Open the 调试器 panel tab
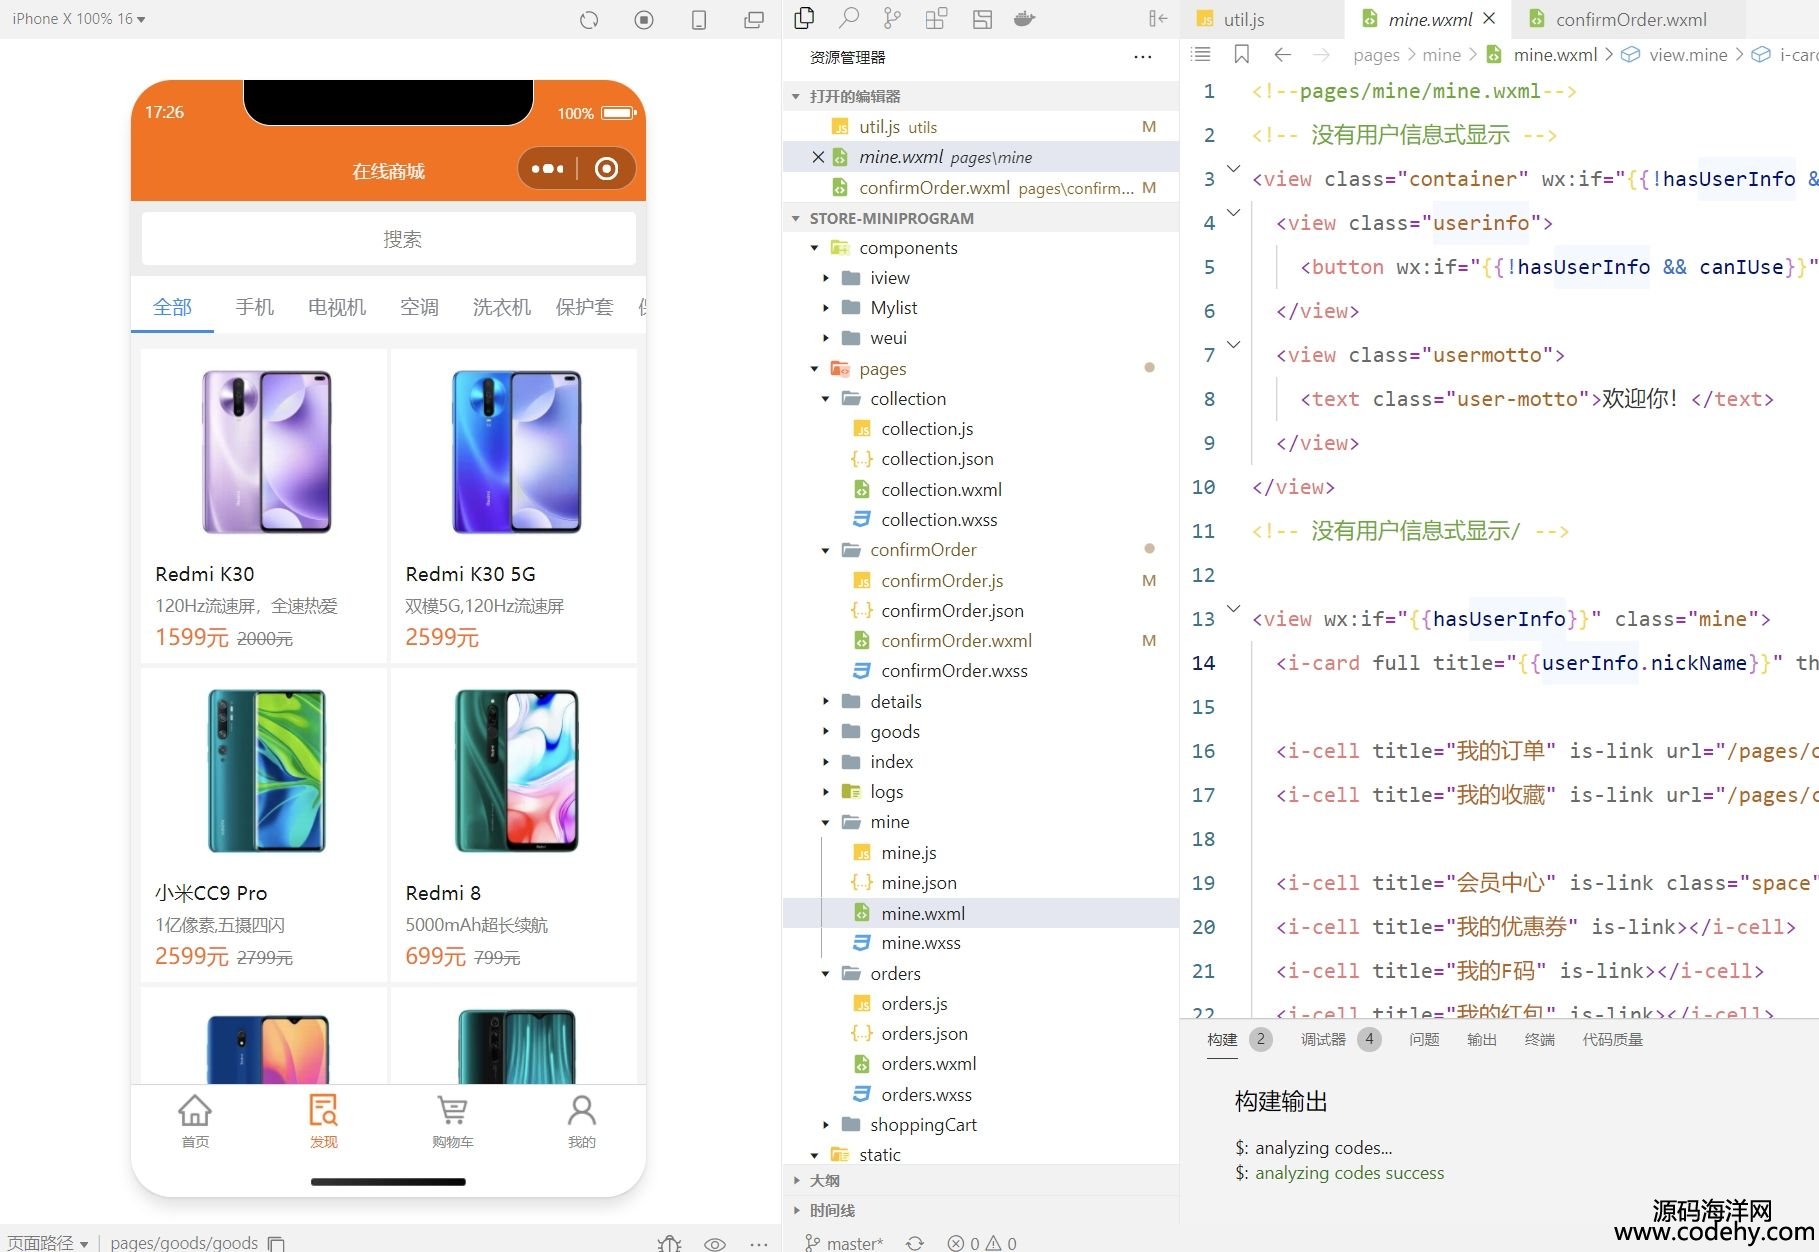This screenshot has height=1252, width=1819. [x=1323, y=1039]
